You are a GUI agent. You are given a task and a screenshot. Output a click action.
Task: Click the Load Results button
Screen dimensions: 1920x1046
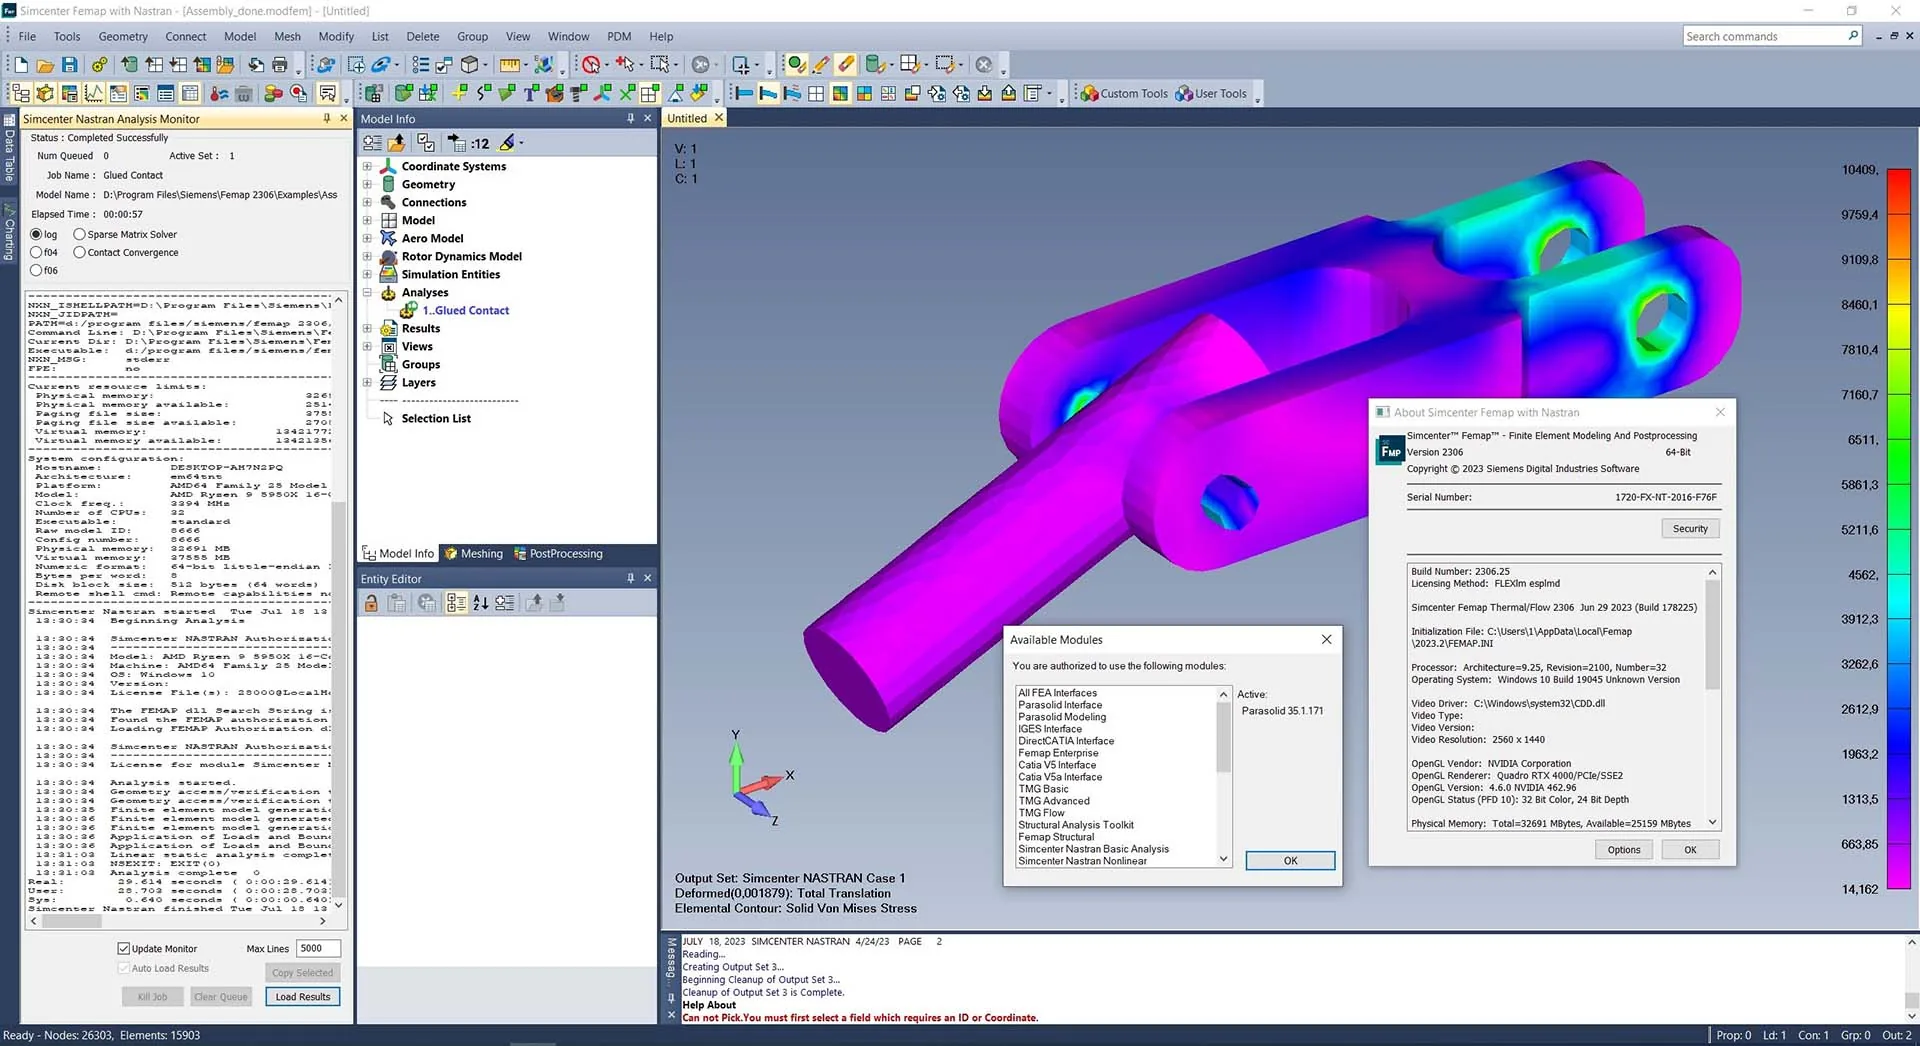click(303, 997)
